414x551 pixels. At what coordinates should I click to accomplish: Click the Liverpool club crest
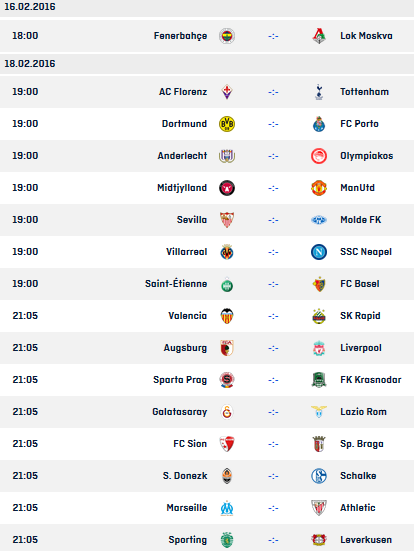coord(319,348)
